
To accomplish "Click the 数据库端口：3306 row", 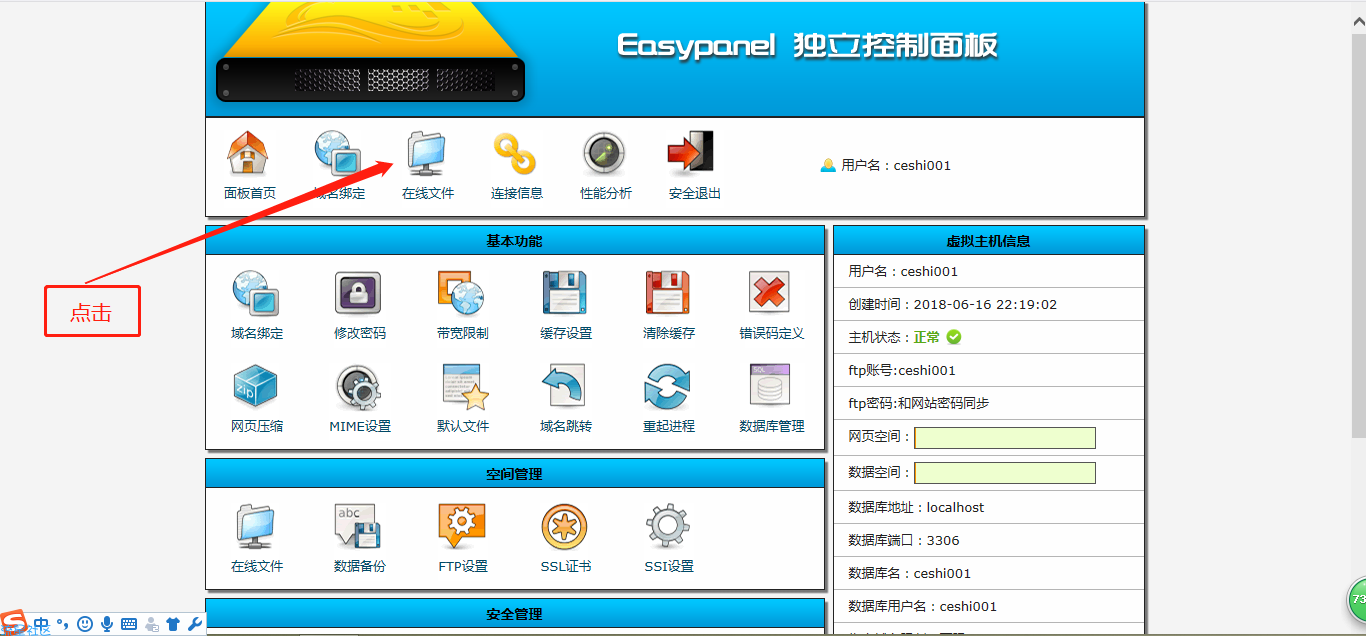I will click(x=988, y=540).
